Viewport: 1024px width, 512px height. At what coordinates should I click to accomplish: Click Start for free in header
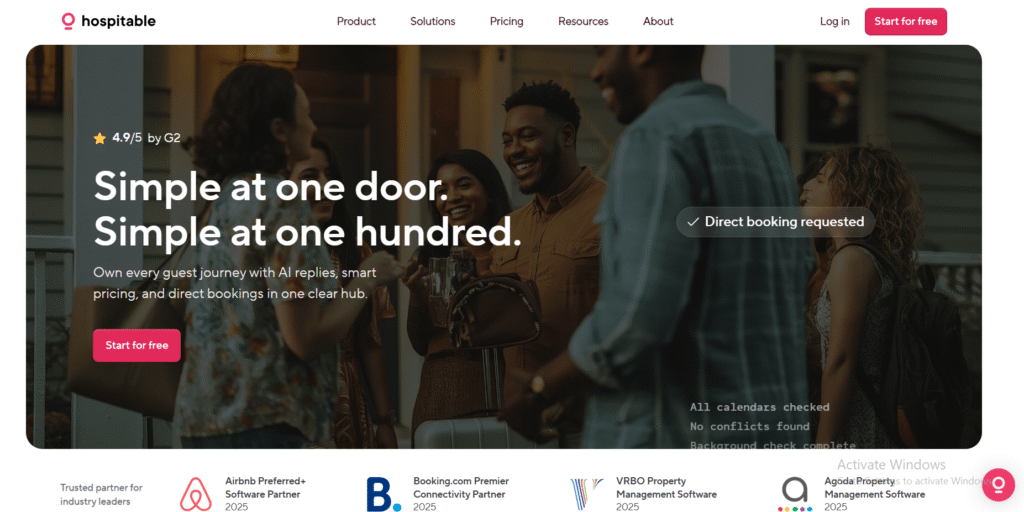[906, 21]
